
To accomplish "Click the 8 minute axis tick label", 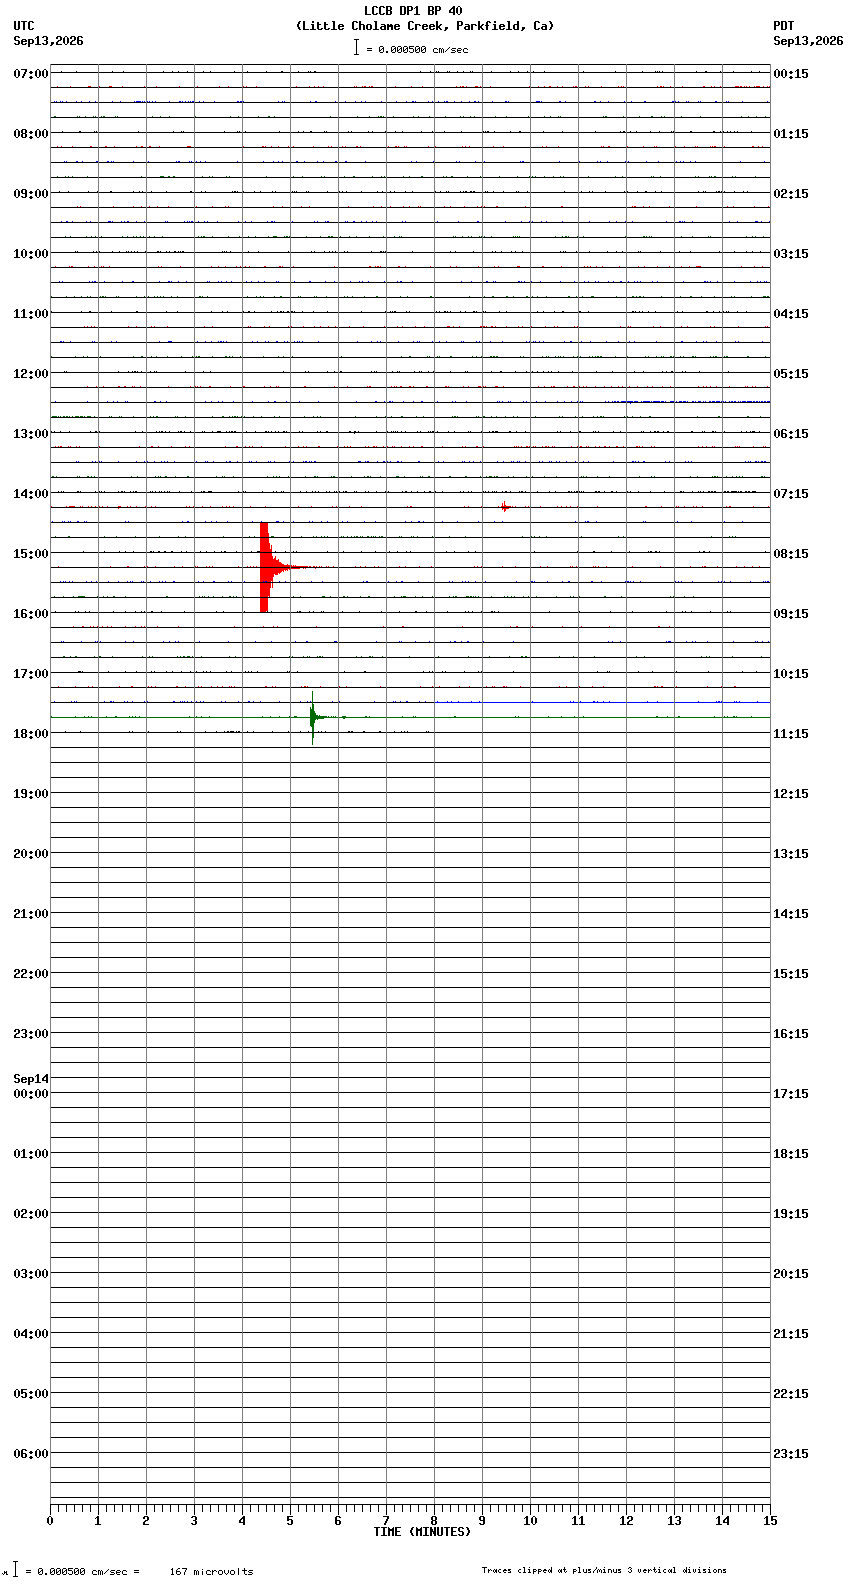I will coord(434,1521).
